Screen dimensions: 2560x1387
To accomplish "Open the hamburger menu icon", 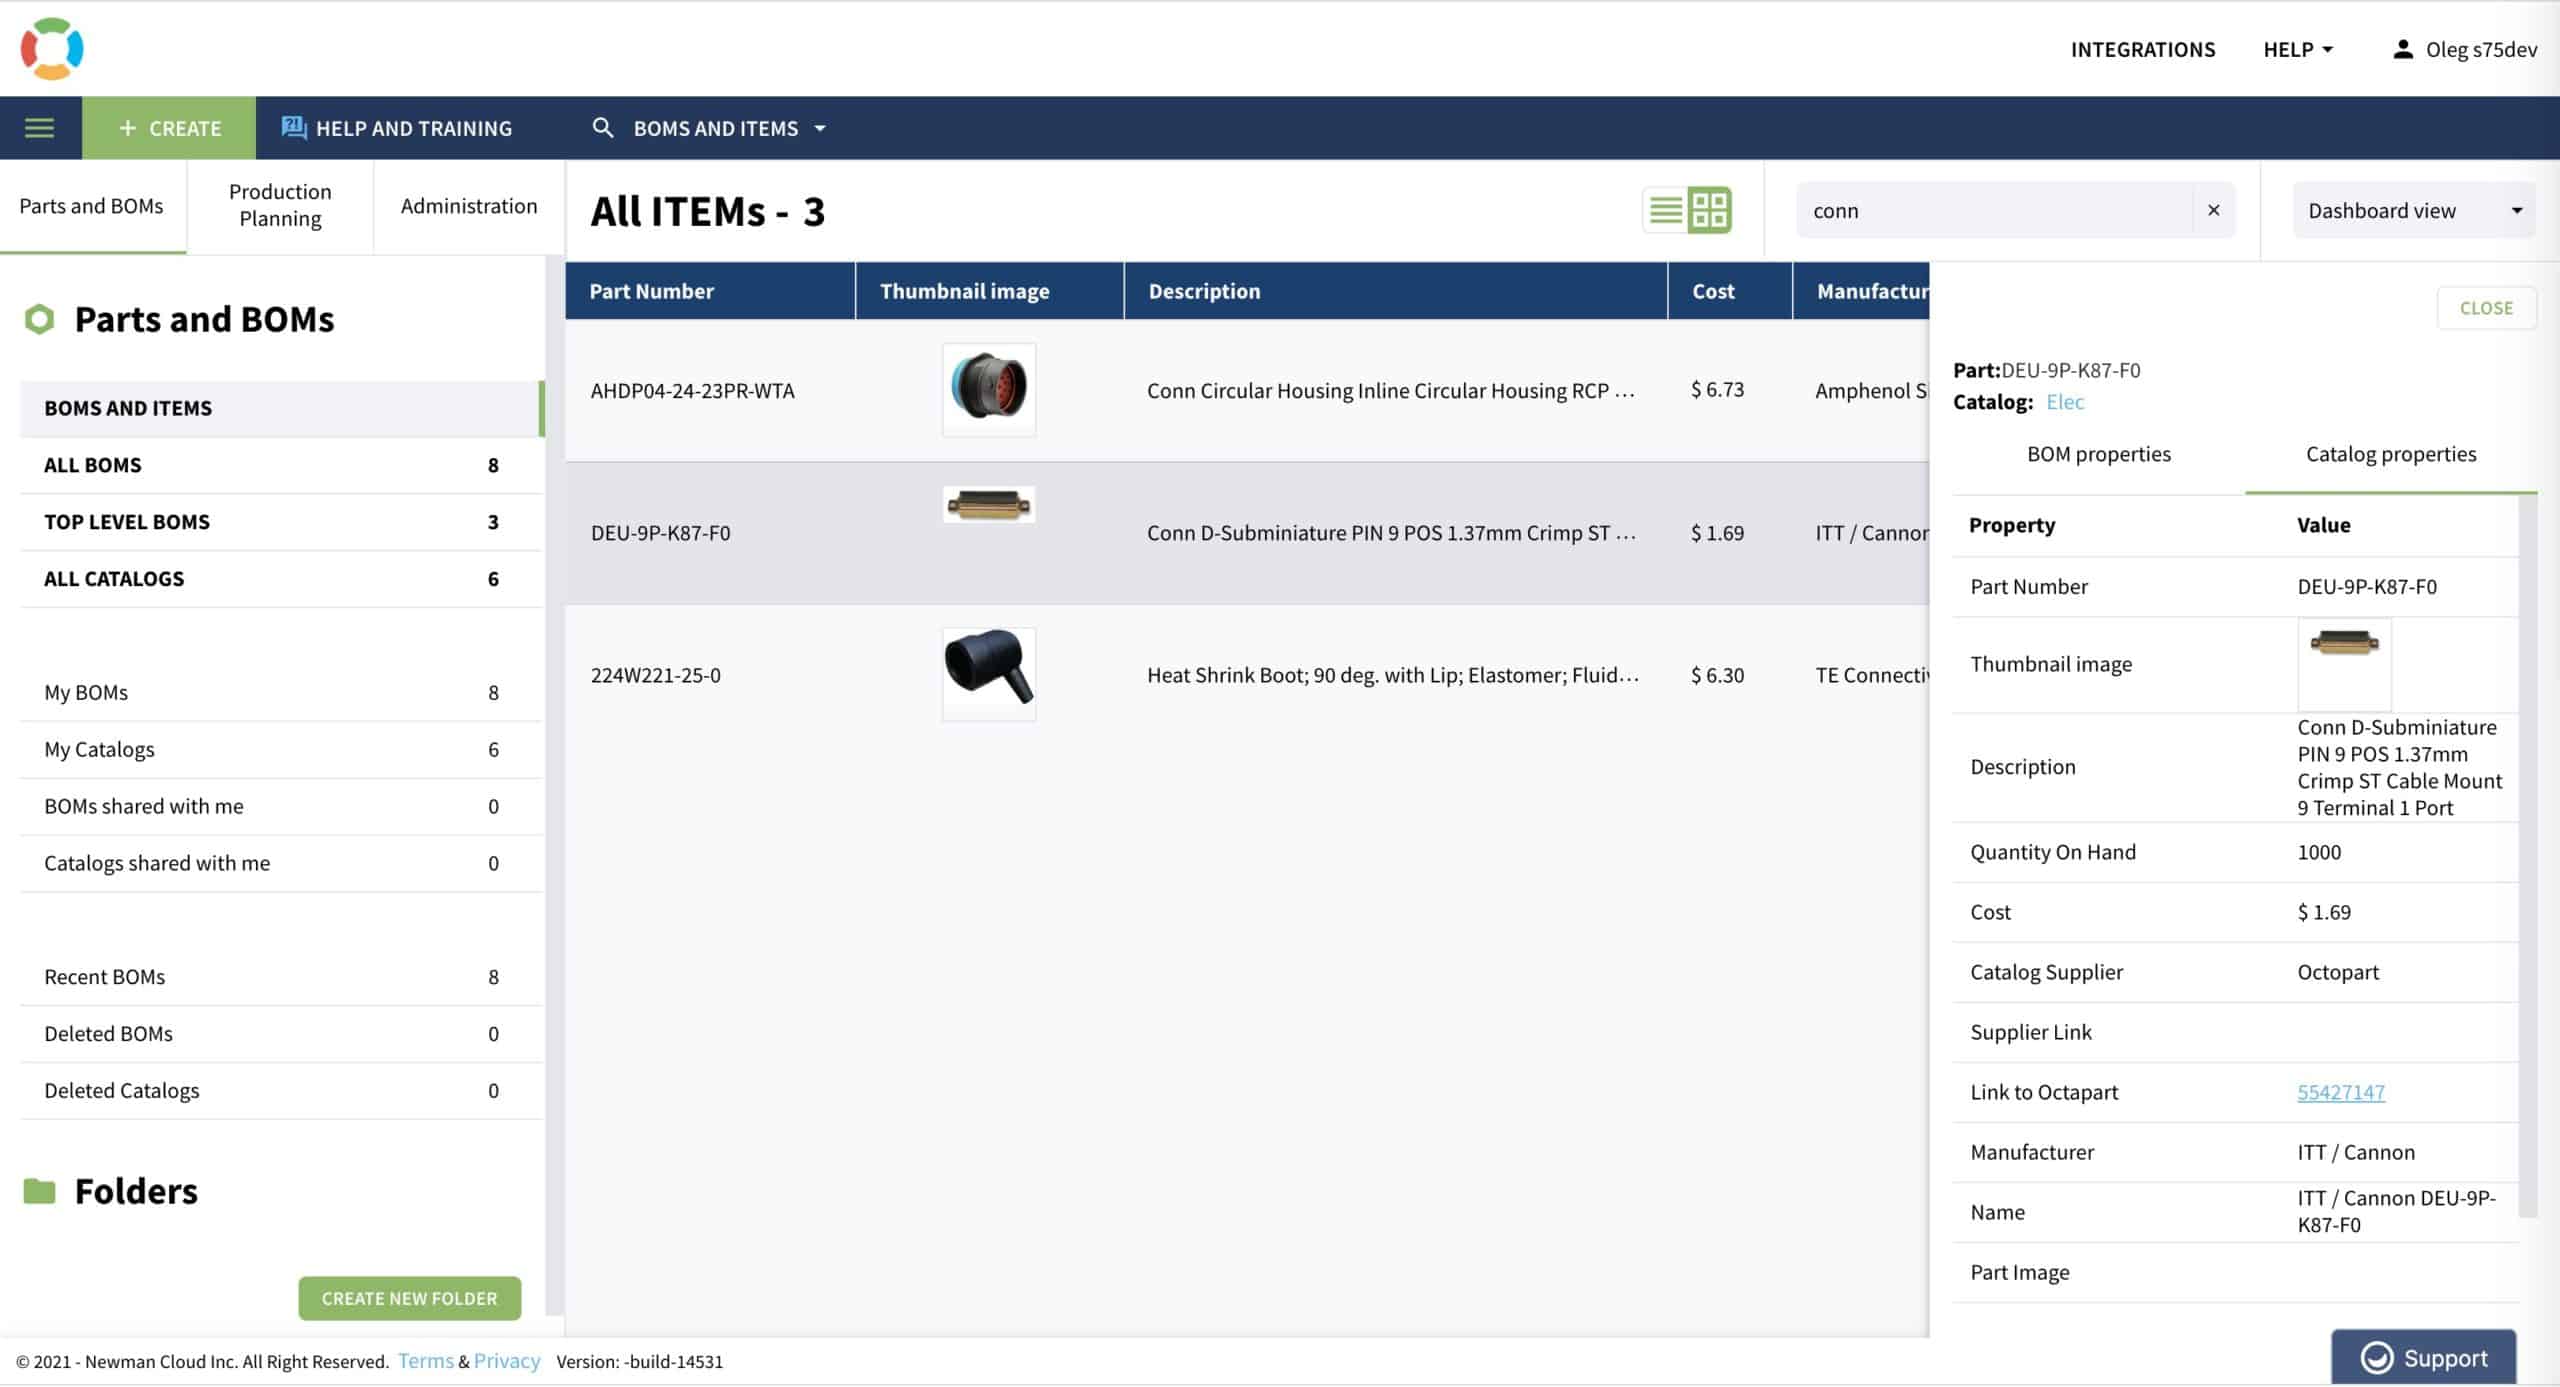I will coord(40,128).
